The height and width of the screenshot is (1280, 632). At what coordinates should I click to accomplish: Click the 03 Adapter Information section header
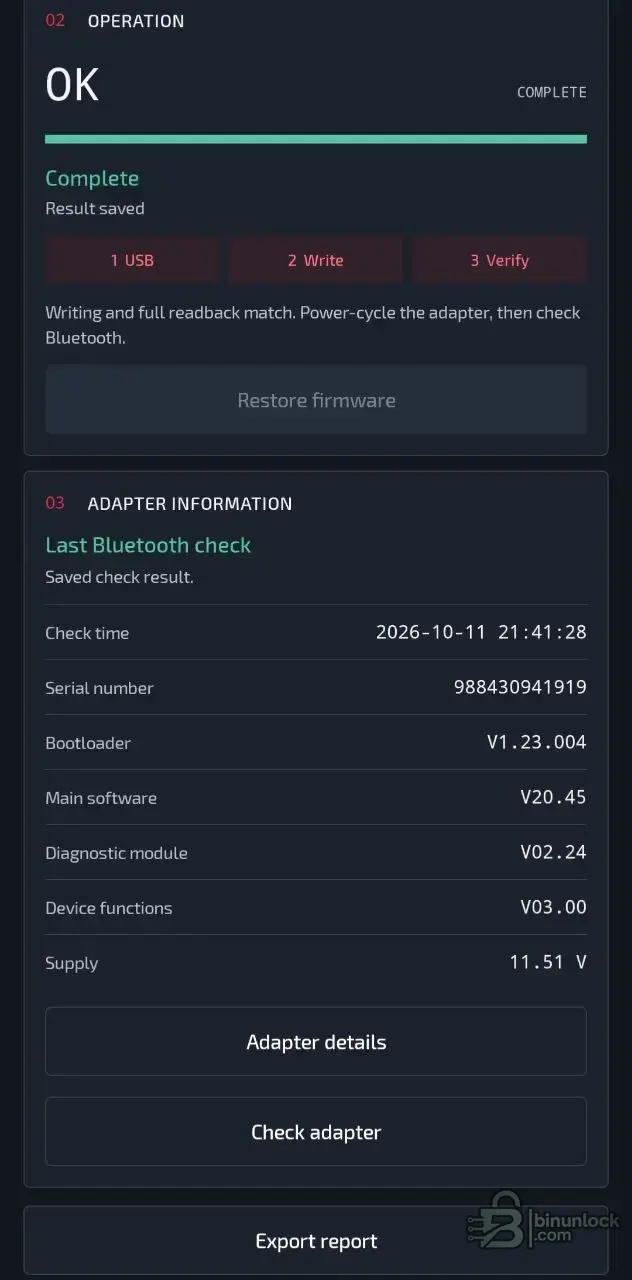tap(169, 503)
